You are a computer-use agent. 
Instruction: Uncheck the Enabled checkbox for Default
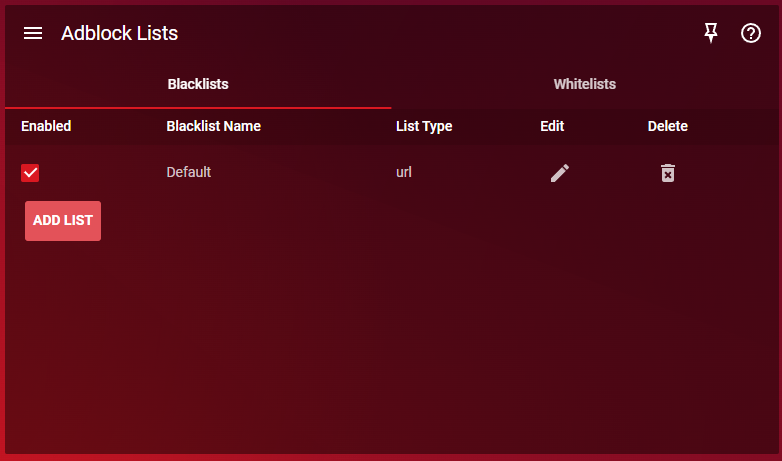coord(30,173)
